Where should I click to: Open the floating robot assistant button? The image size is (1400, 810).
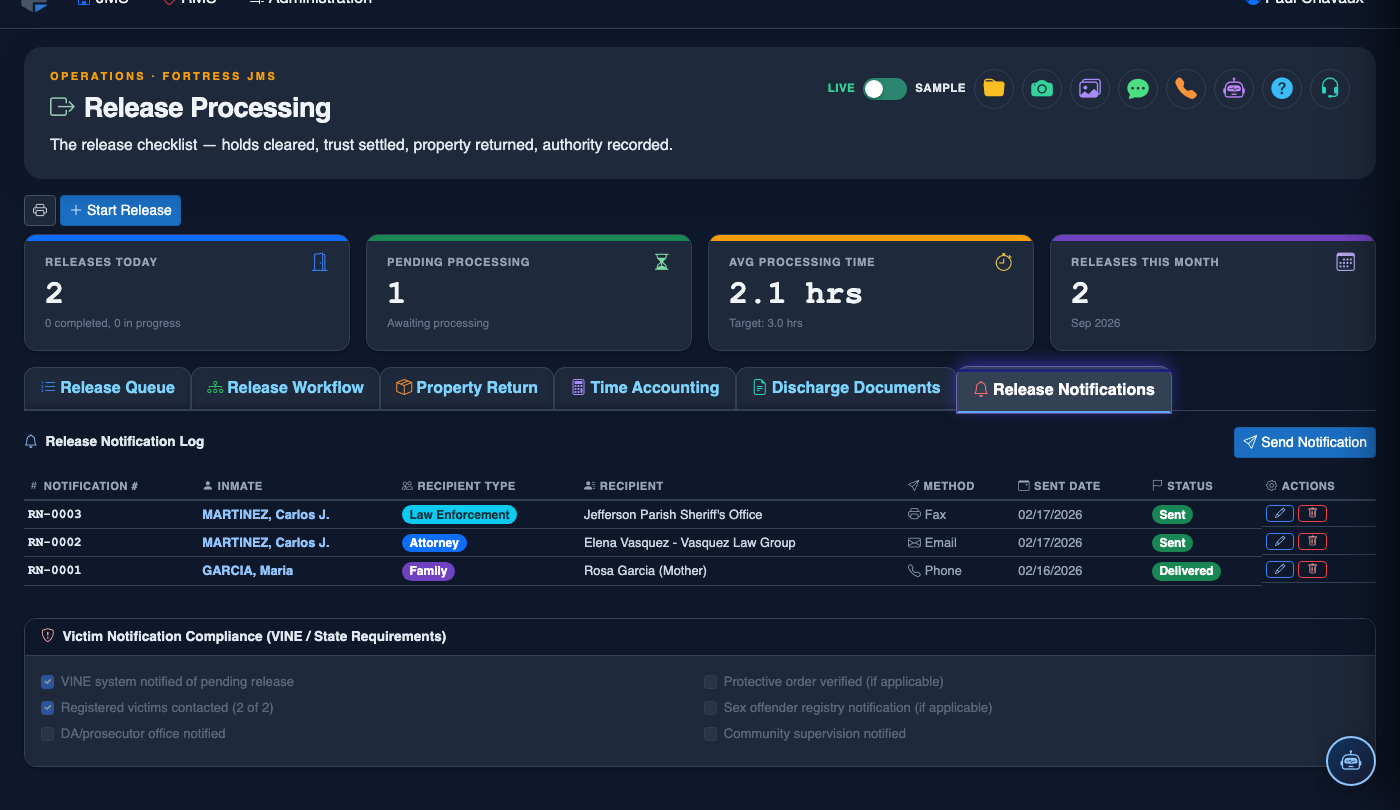(1351, 761)
